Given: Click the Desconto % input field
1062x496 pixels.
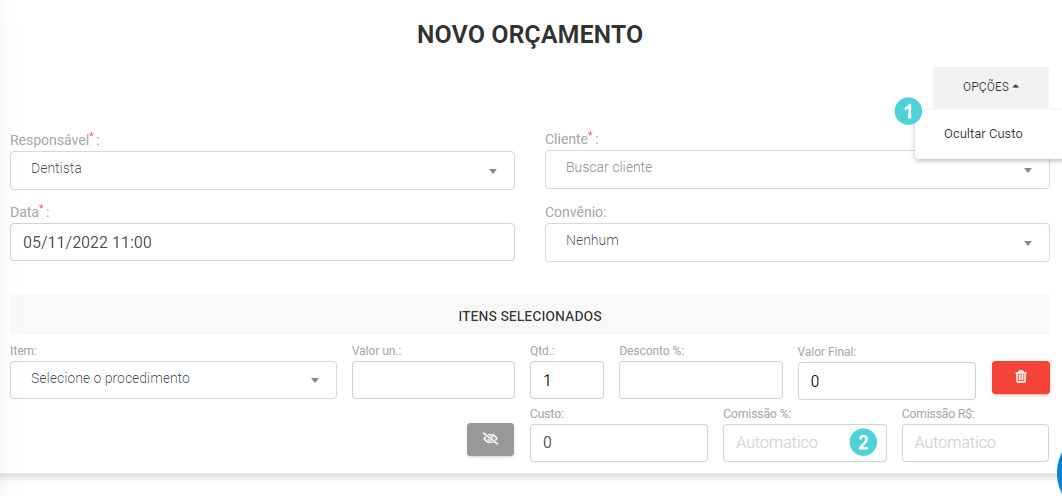Looking at the screenshot, I should coord(701,379).
